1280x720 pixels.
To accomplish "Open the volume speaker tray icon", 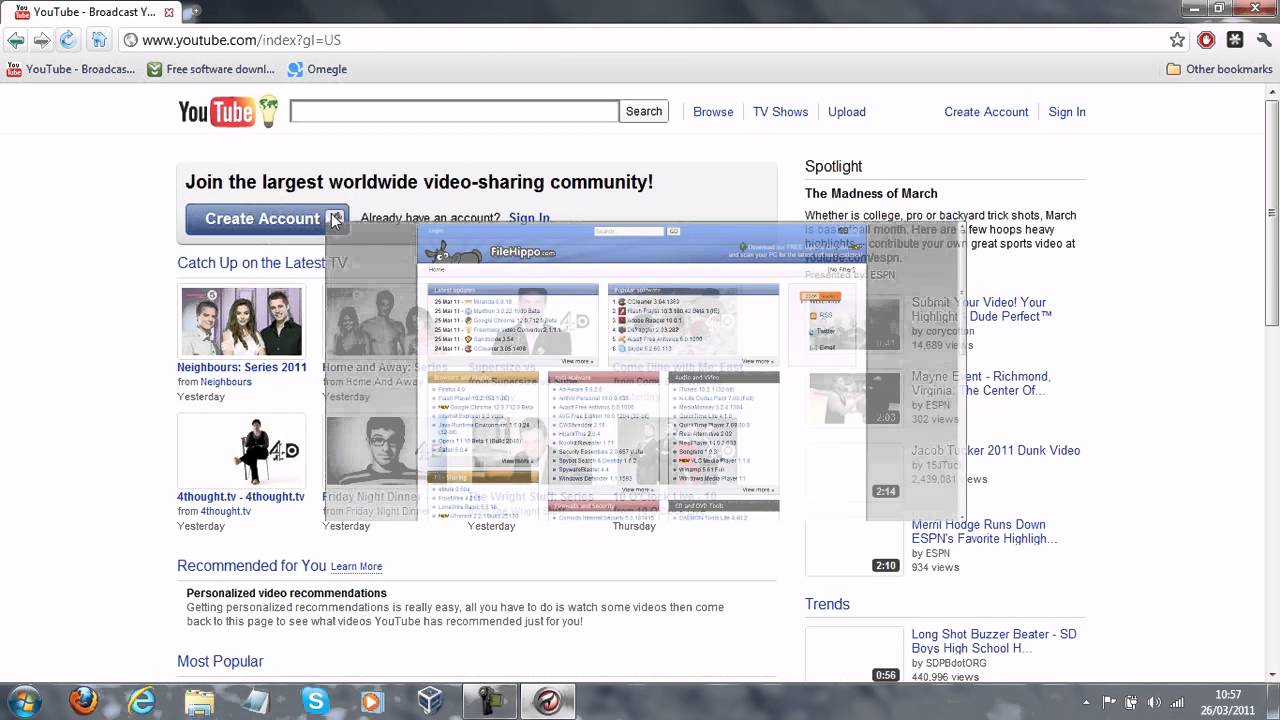I will (x=1155, y=702).
